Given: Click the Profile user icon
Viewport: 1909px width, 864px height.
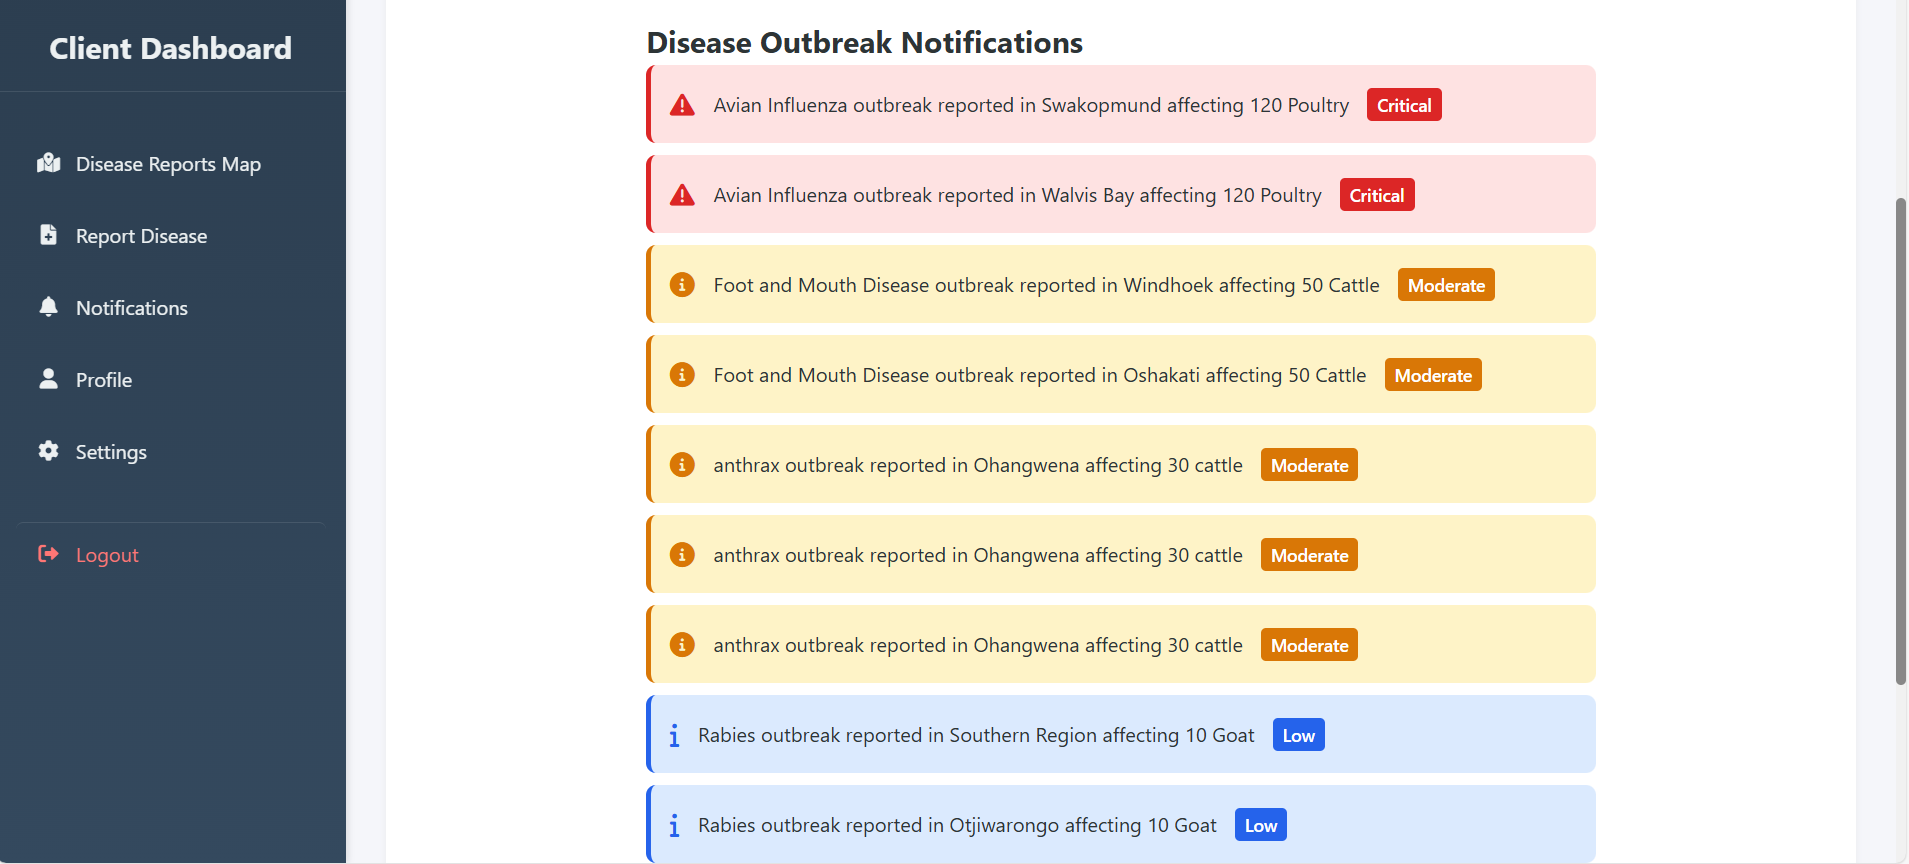Looking at the screenshot, I should (x=48, y=379).
